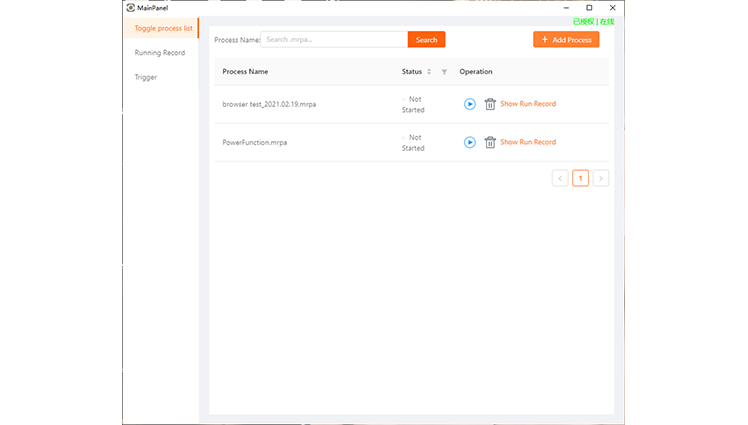Sort the Status column
This screenshot has height=425, width=748.
[x=429, y=72]
